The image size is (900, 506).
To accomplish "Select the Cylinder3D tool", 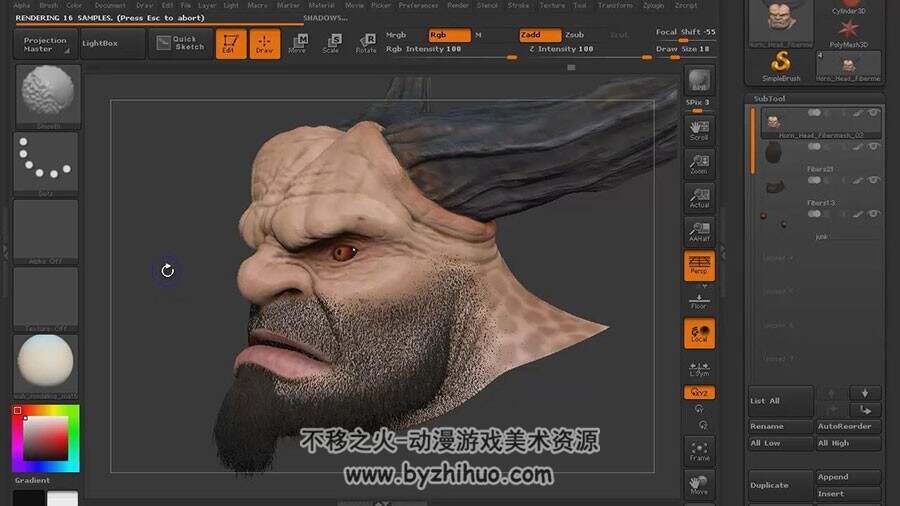I will click(848, 7).
